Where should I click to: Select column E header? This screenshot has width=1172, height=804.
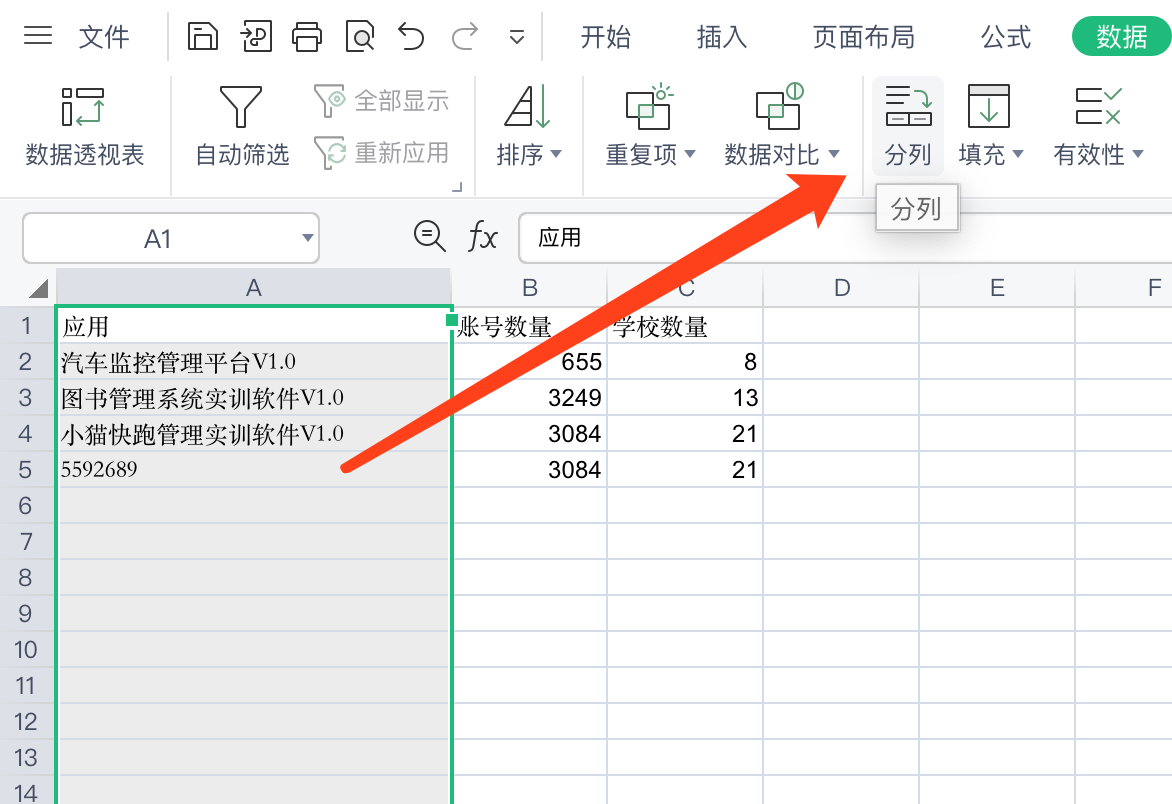coord(997,288)
